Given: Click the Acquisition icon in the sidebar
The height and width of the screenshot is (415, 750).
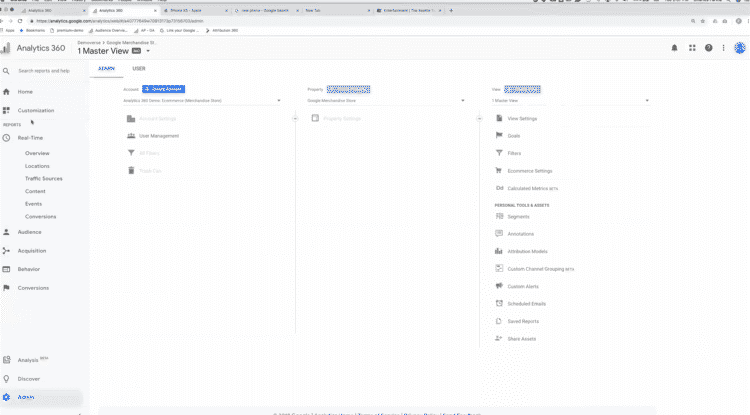Looking at the screenshot, I should [x=6, y=251].
